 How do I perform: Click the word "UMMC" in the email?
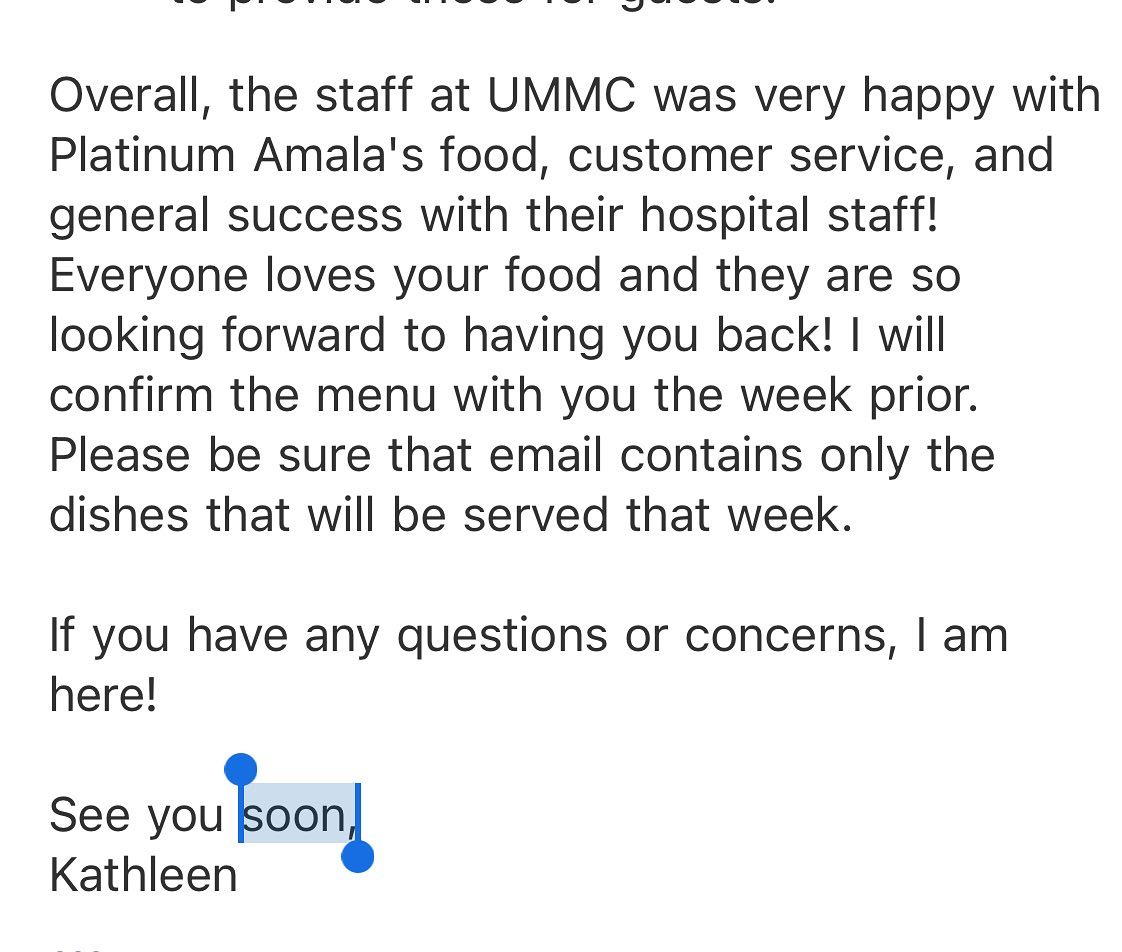(x=561, y=94)
